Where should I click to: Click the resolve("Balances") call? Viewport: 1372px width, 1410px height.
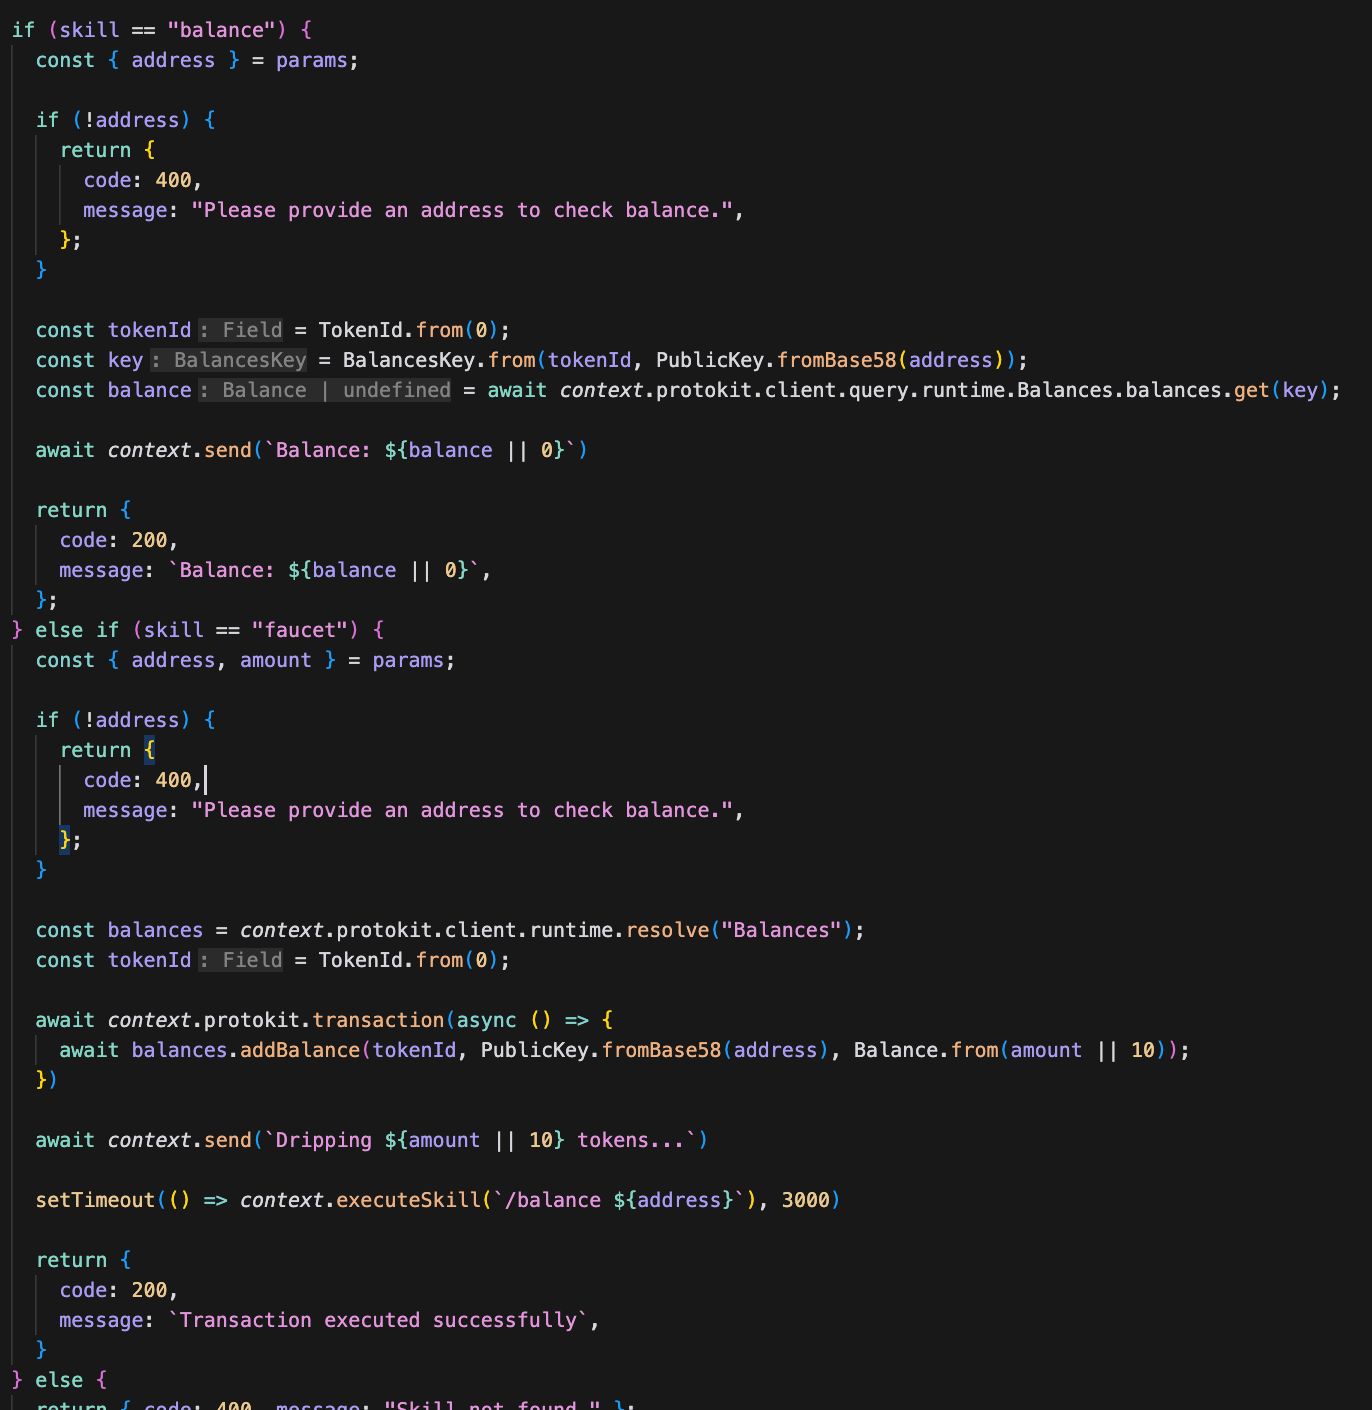(x=739, y=930)
